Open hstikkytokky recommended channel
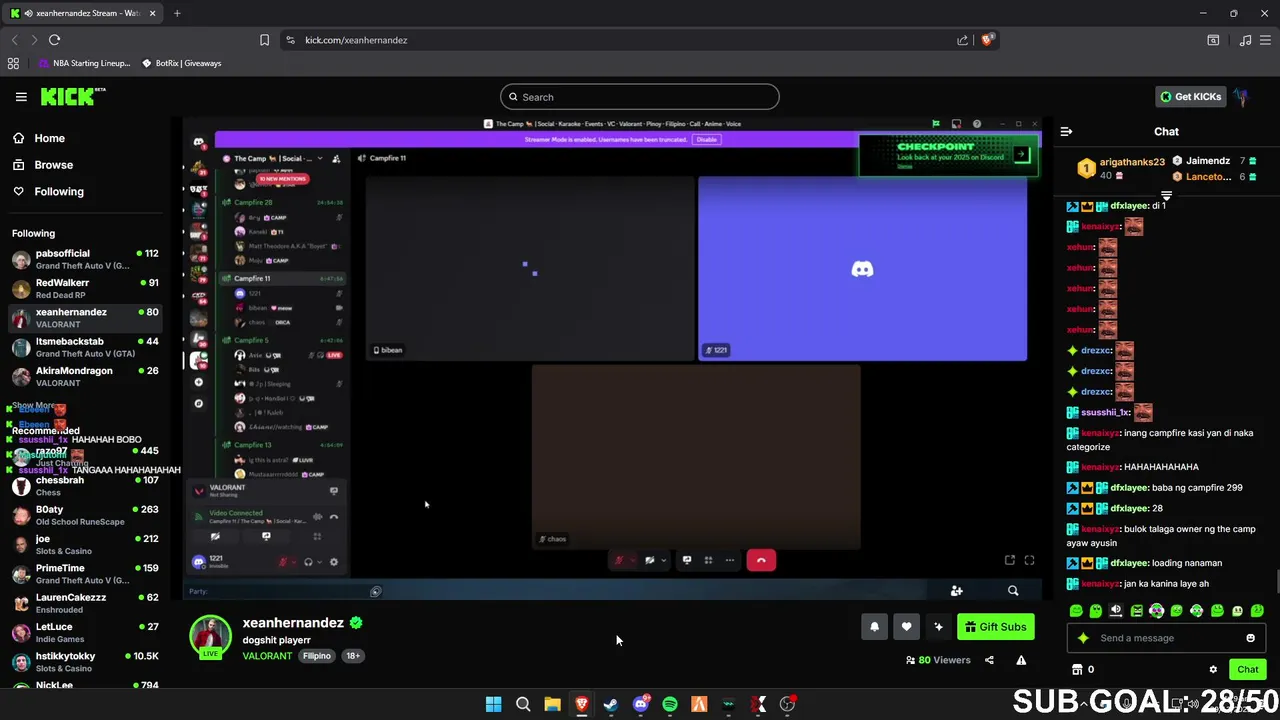The height and width of the screenshot is (720, 1280). pos(85,662)
